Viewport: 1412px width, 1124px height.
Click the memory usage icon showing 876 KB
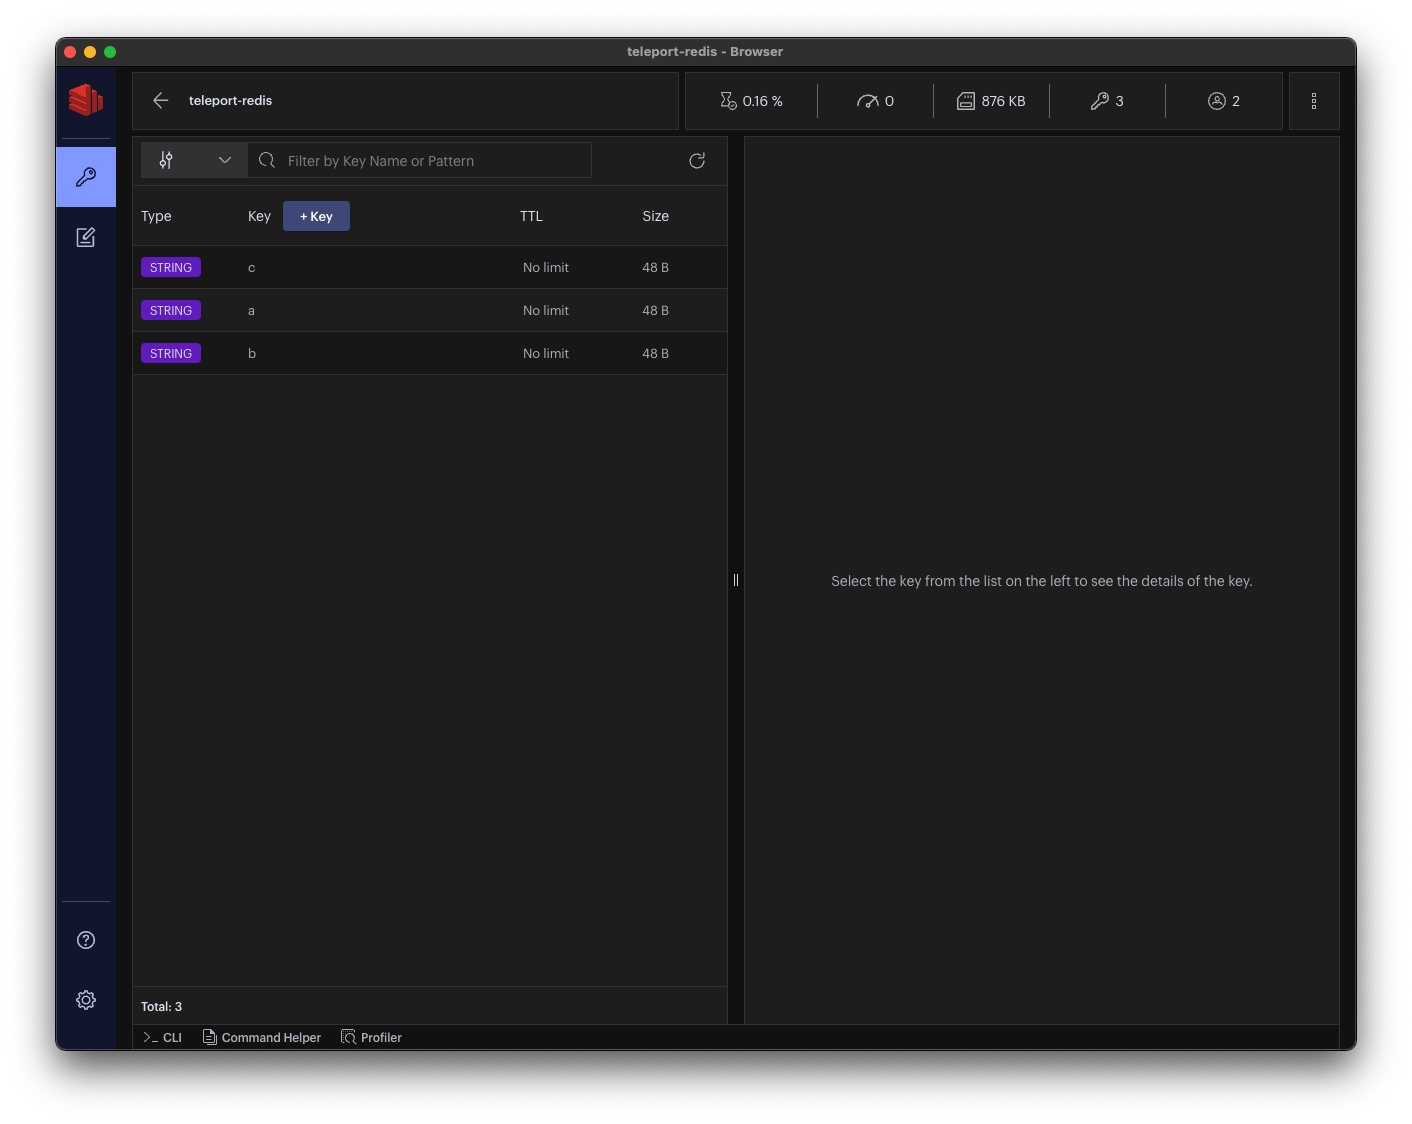[x=991, y=100]
